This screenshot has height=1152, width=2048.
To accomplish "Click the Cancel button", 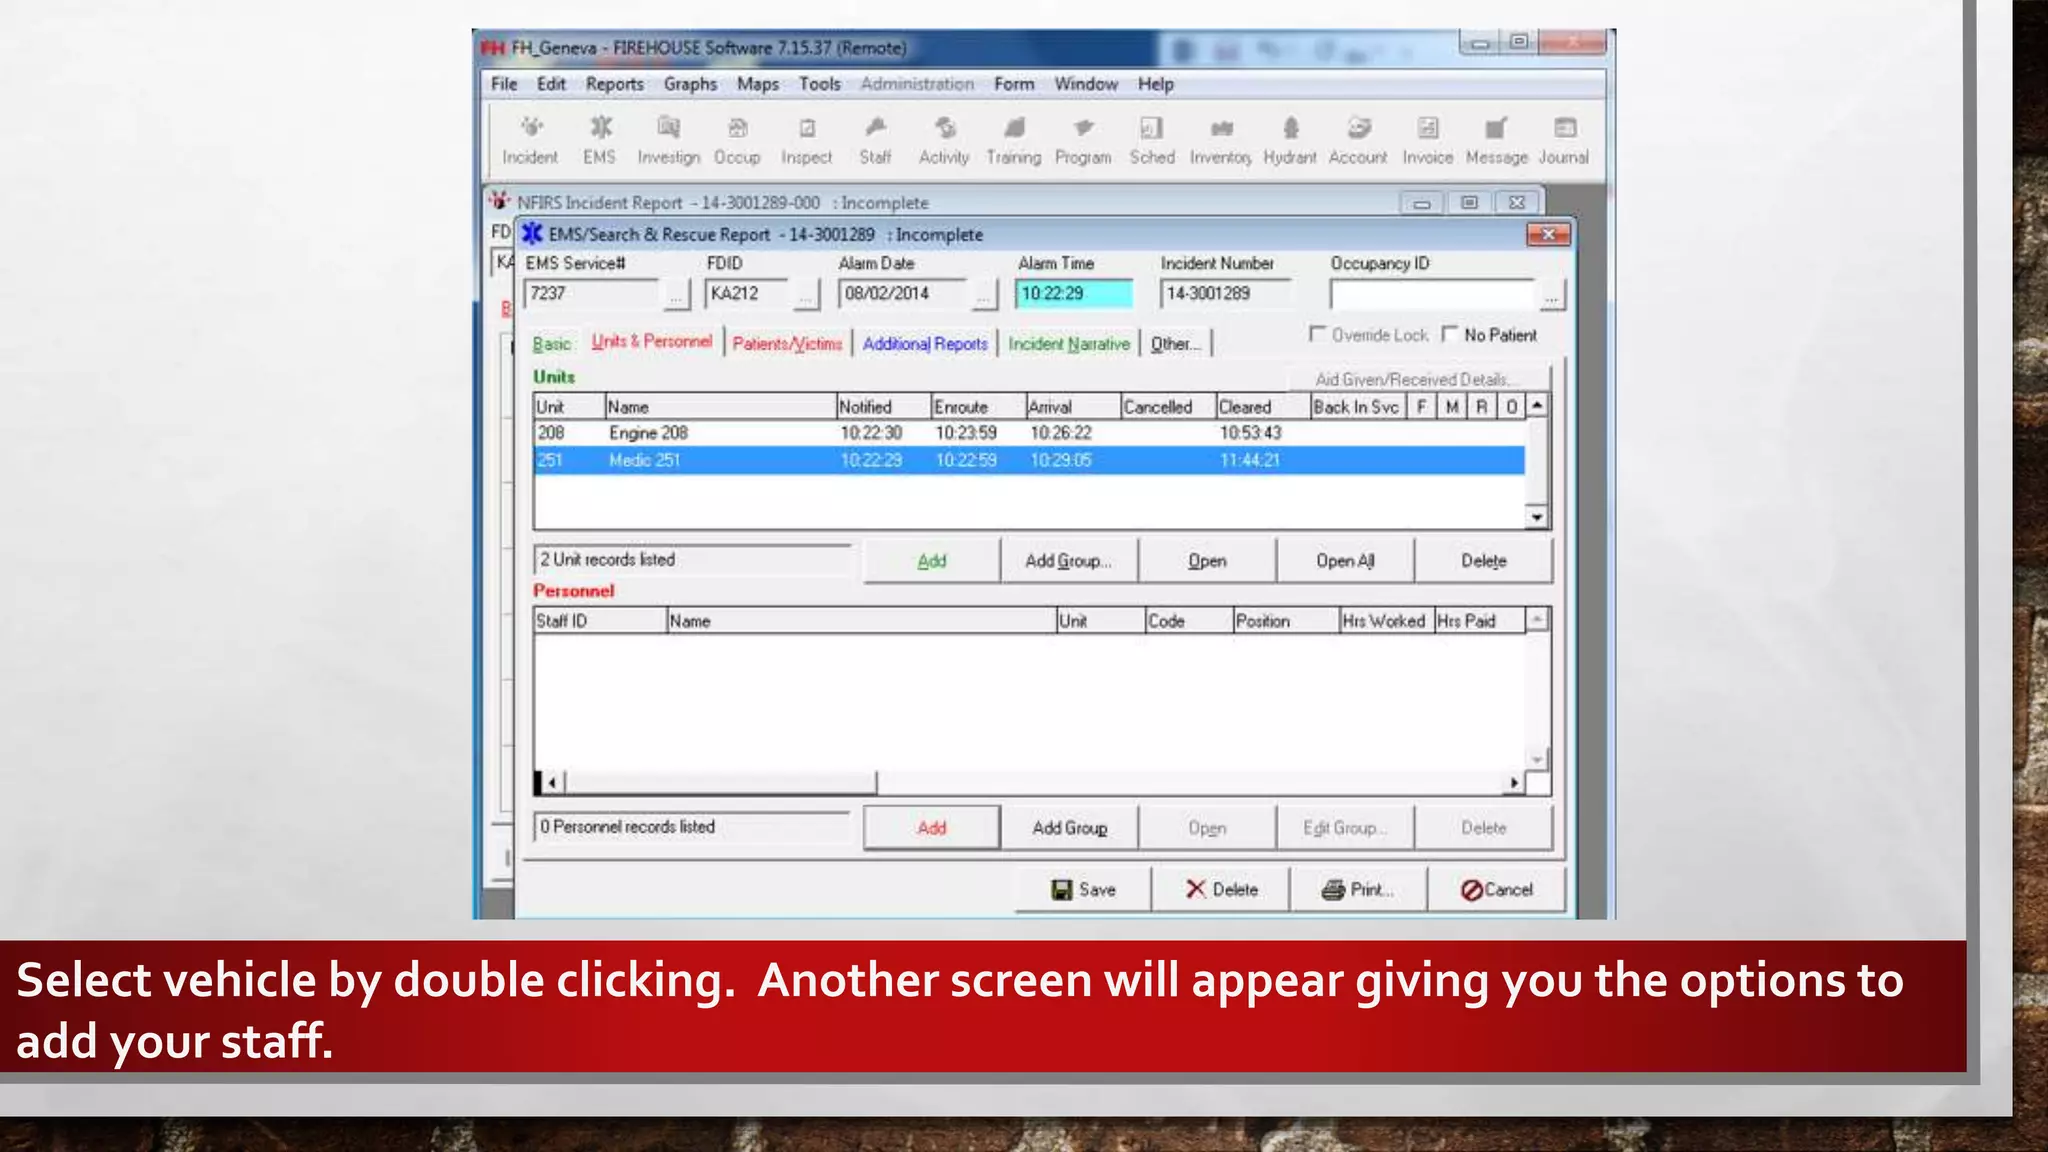I will point(1497,889).
